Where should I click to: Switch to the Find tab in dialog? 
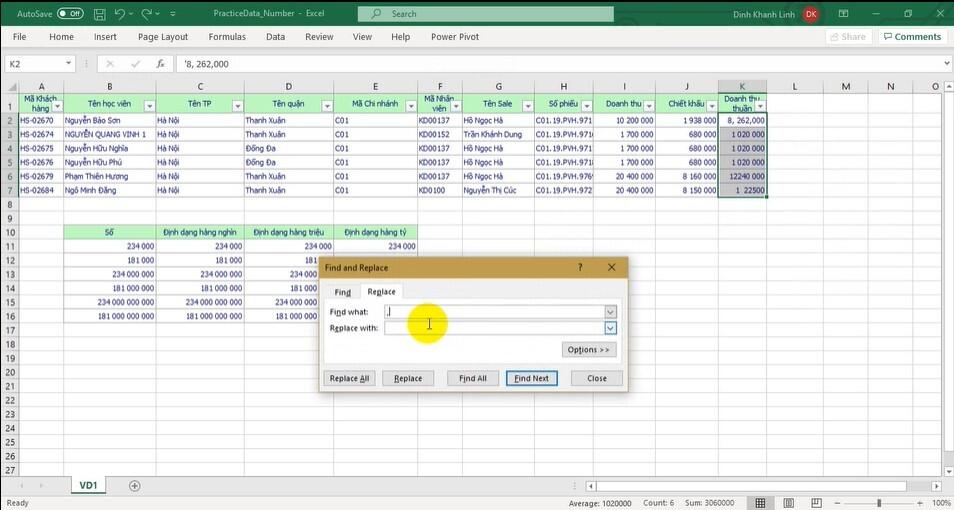click(343, 292)
